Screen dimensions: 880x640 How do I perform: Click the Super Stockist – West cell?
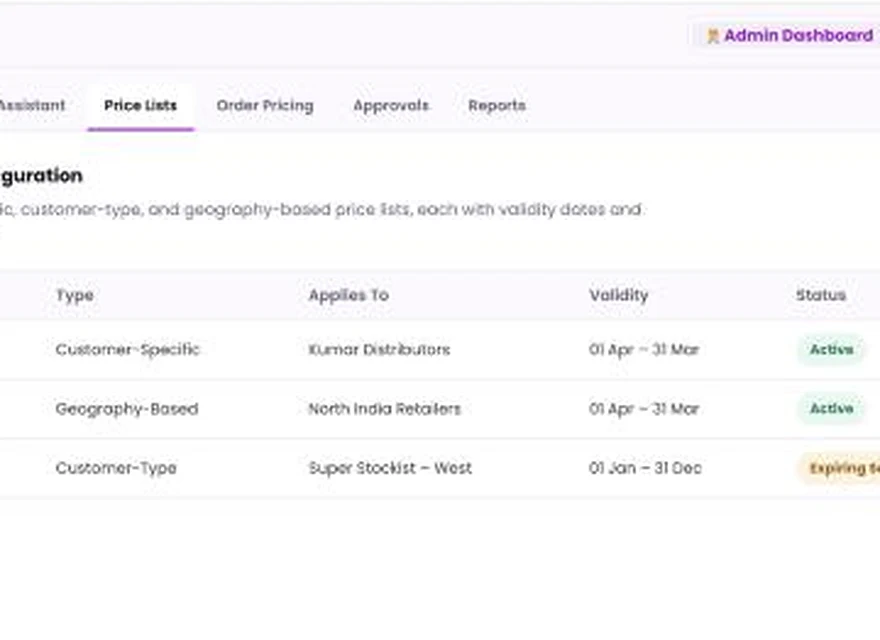tap(390, 468)
